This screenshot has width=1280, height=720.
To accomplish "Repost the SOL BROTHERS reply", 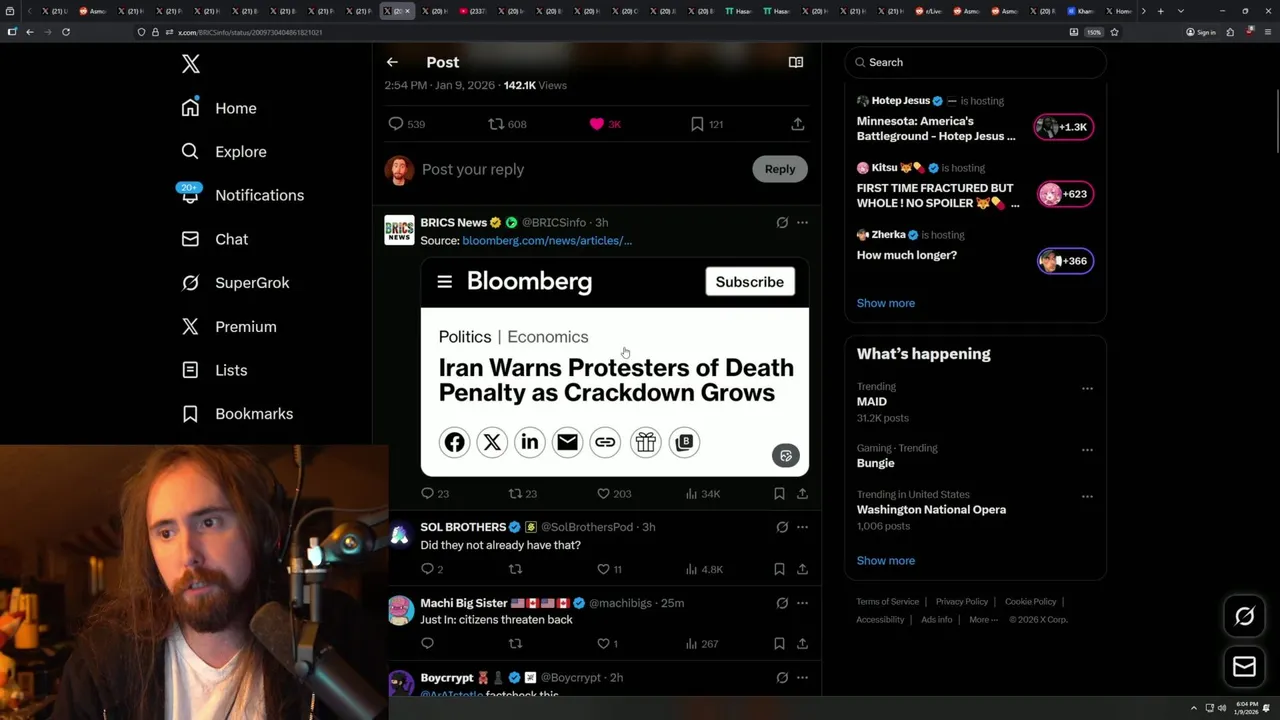I will (516, 569).
